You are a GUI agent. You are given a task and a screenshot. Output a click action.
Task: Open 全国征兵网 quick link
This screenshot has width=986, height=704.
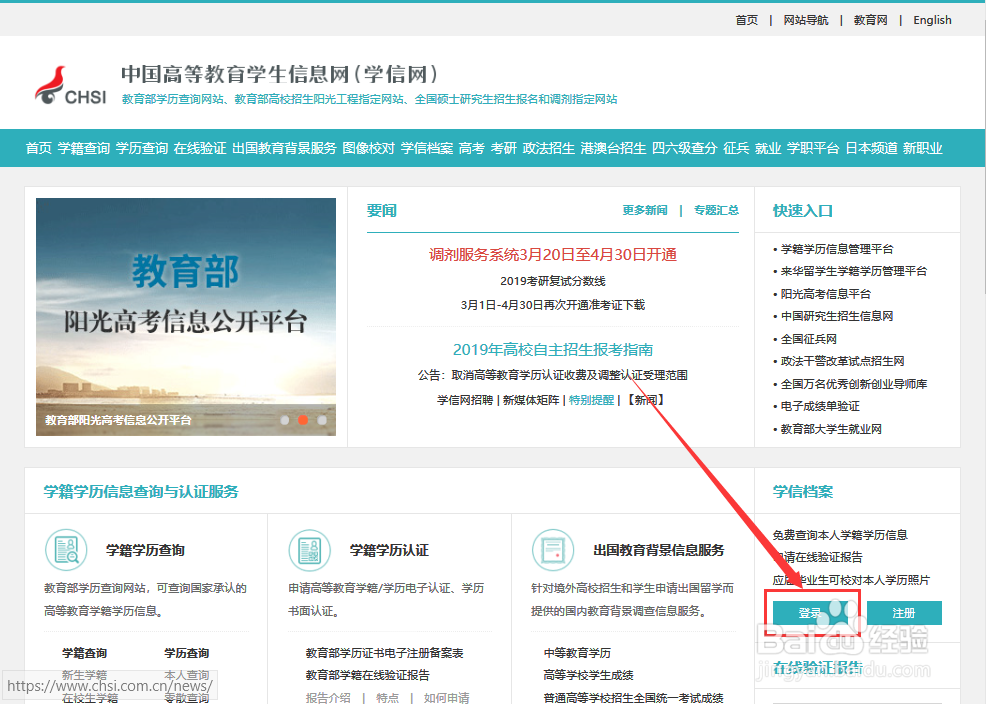click(x=808, y=339)
